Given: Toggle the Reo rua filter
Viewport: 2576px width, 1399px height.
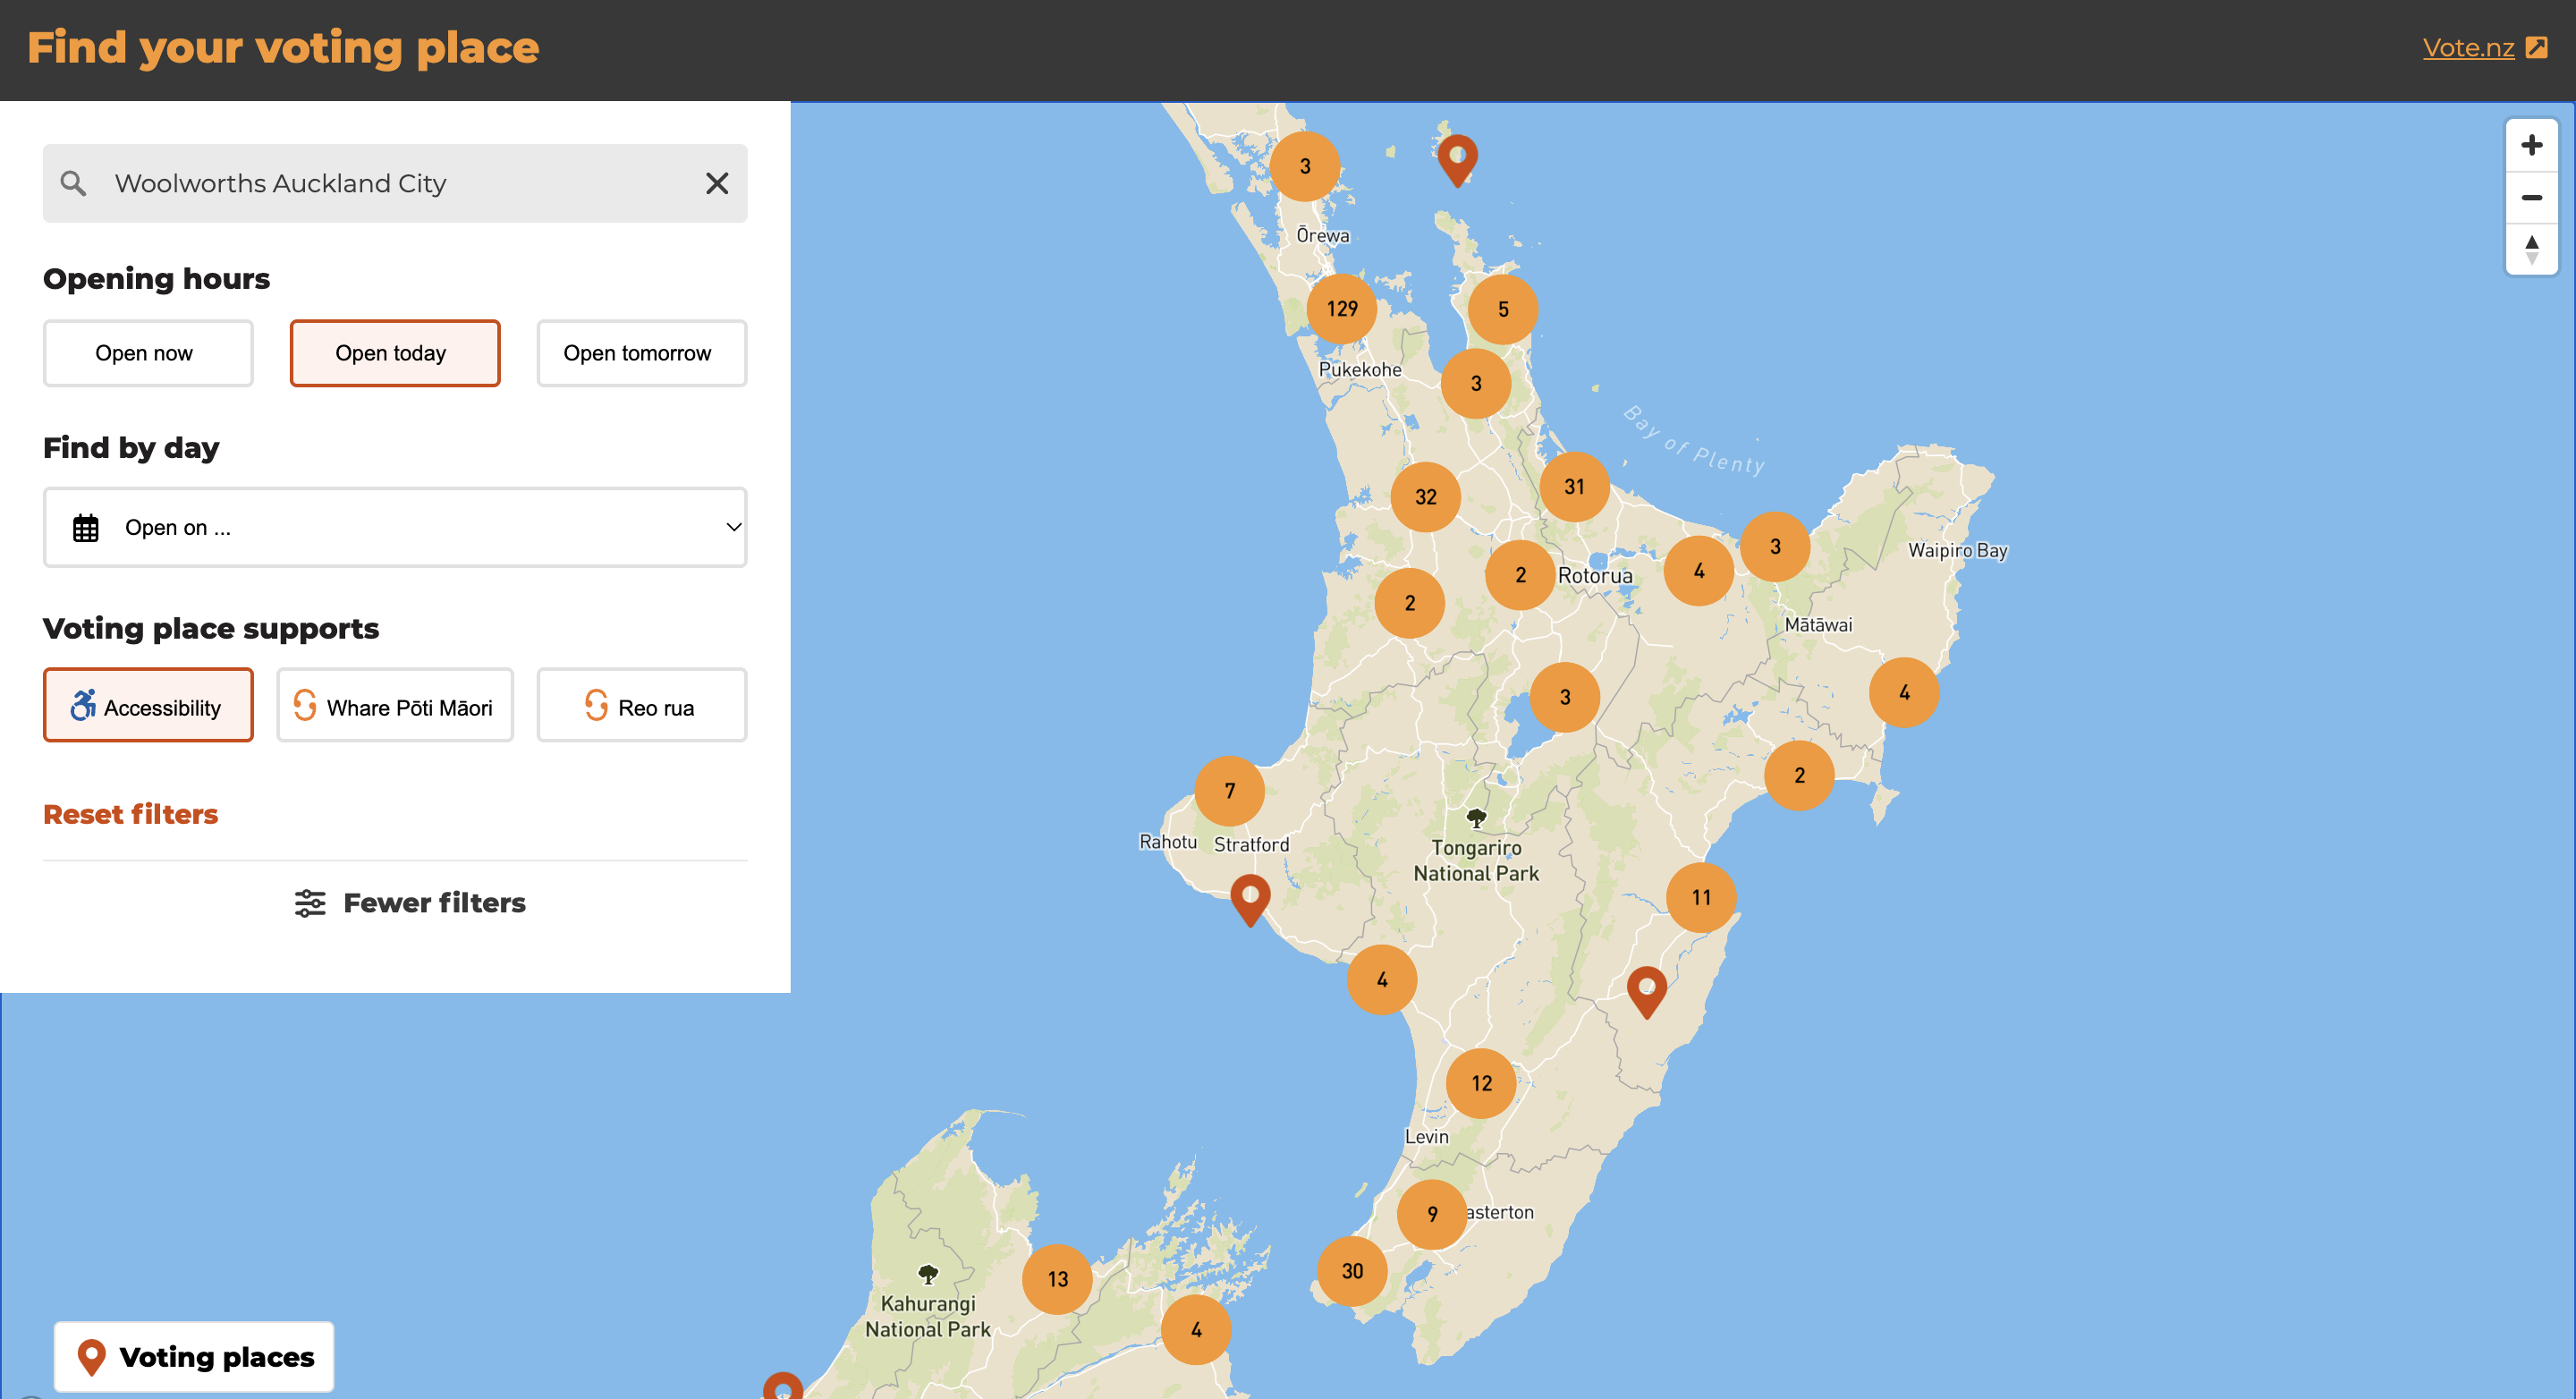Looking at the screenshot, I should tap(642, 705).
